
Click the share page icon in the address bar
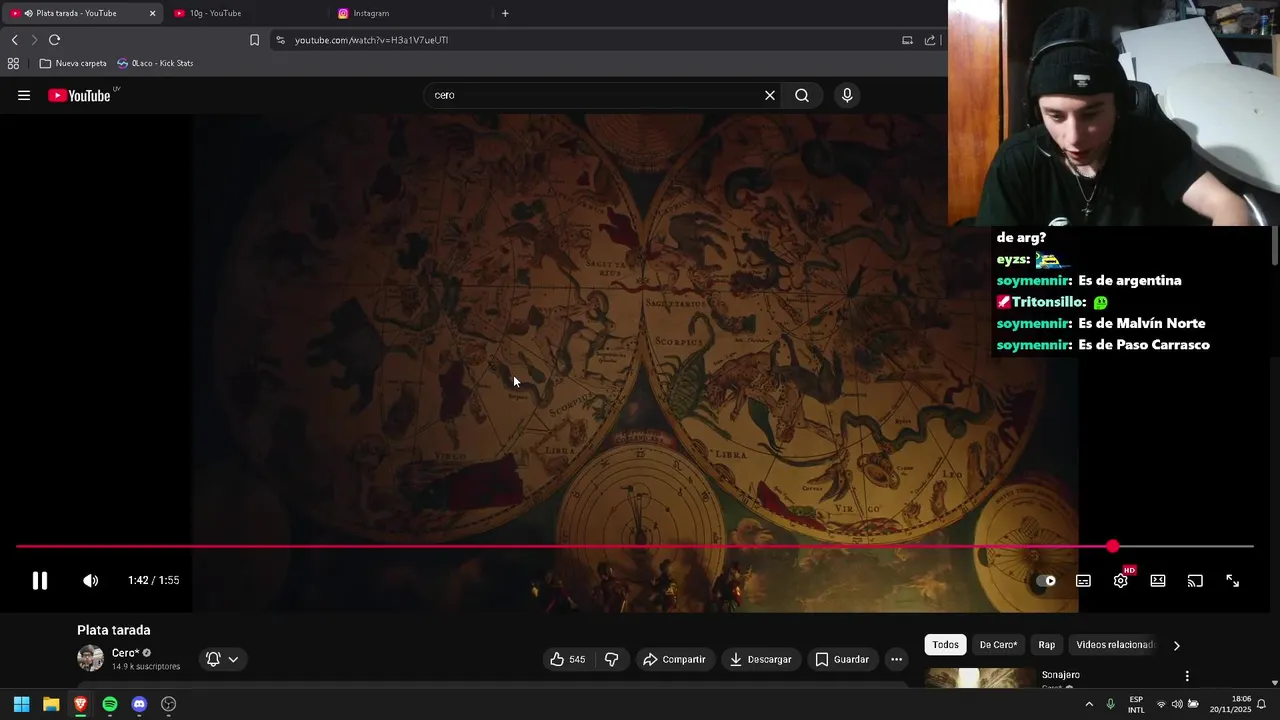click(x=930, y=40)
